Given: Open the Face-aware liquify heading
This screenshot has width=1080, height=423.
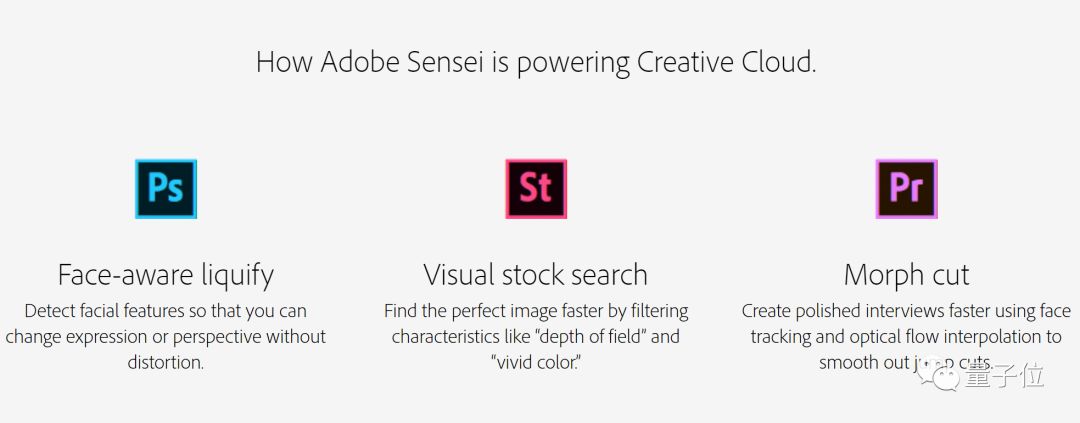Looking at the screenshot, I should [166, 276].
